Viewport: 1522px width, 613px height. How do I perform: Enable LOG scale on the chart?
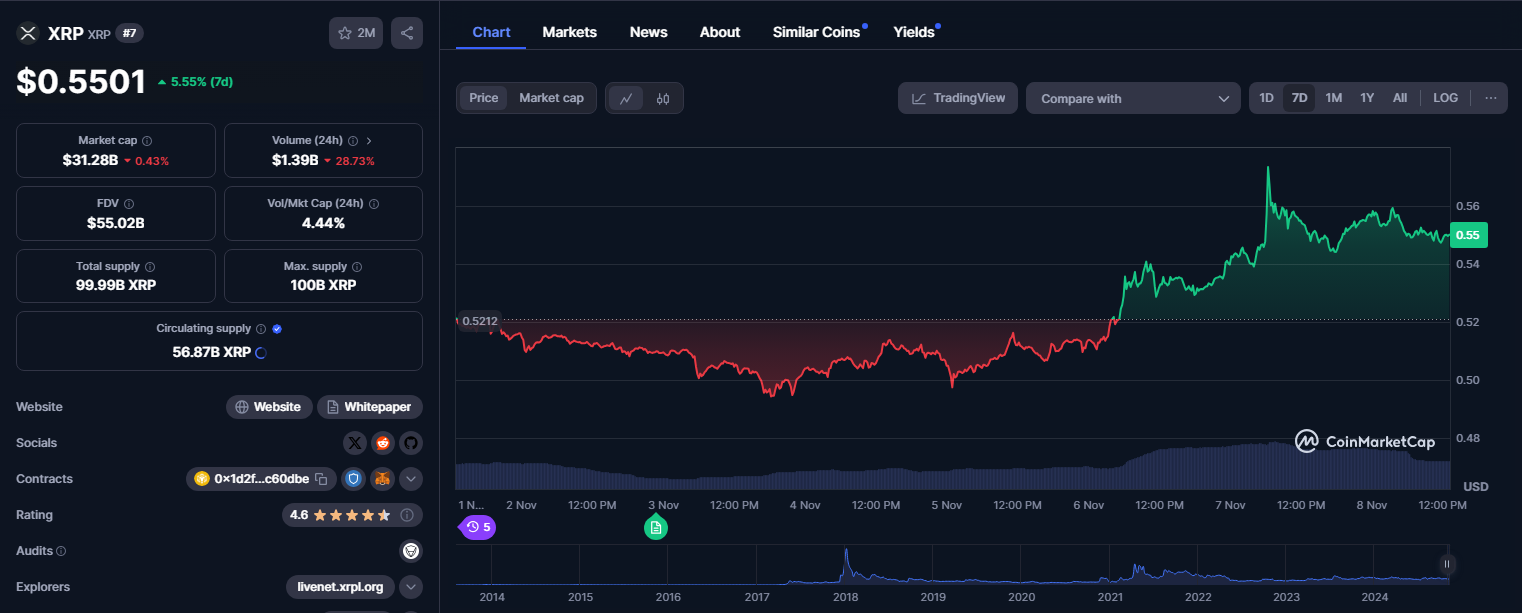coord(1445,98)
